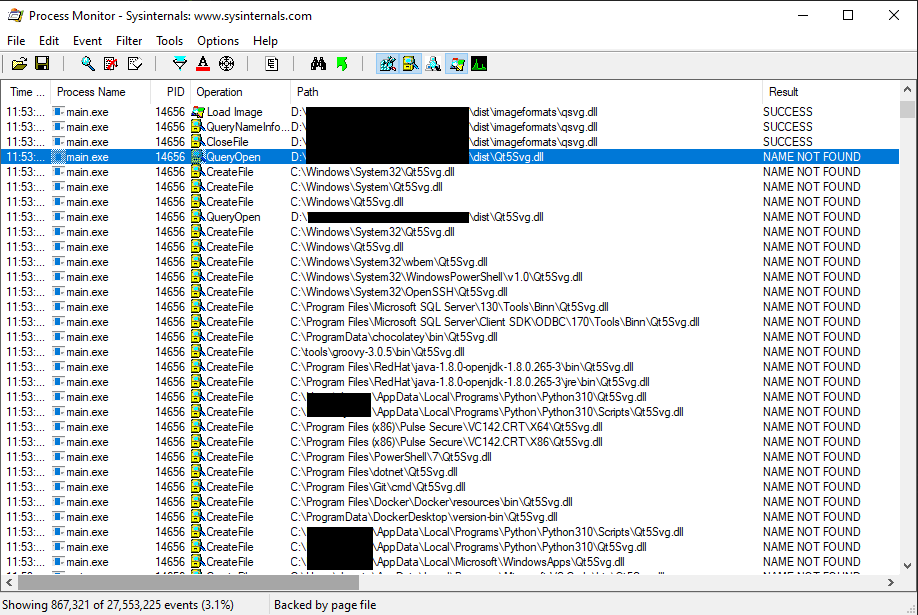Click the Open file toolbar icon
The width and height of the screenshot is (918, 615).
[19, 64]
